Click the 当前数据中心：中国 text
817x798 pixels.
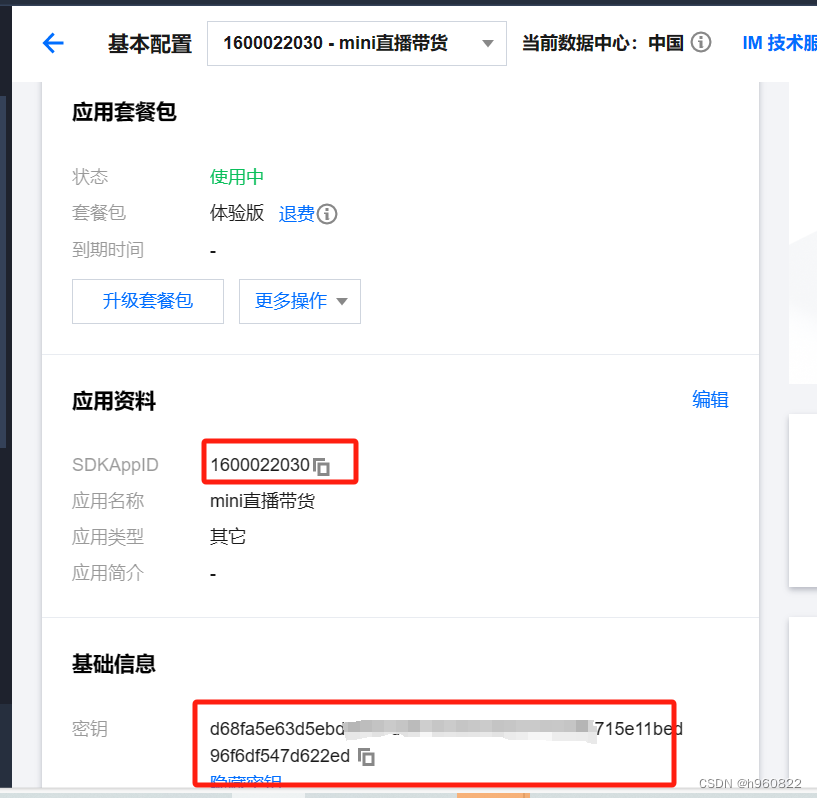602,43
